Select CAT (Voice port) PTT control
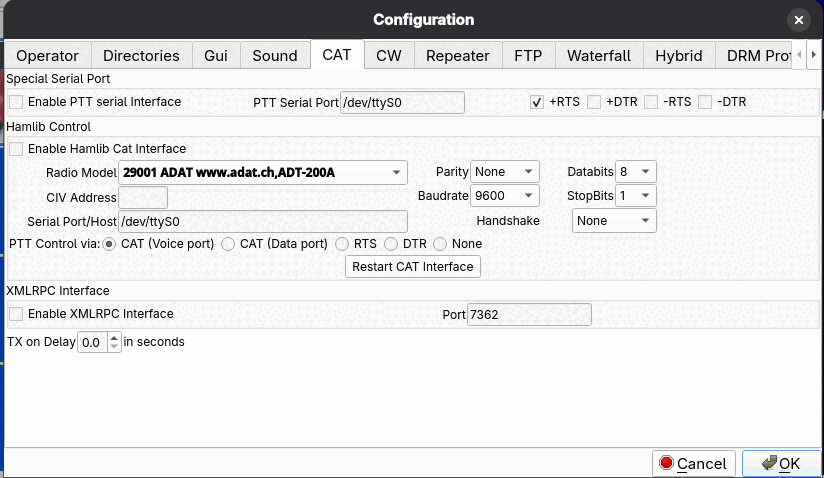Image resolution: width=824 pixels, height=478 pixels. 109,244
